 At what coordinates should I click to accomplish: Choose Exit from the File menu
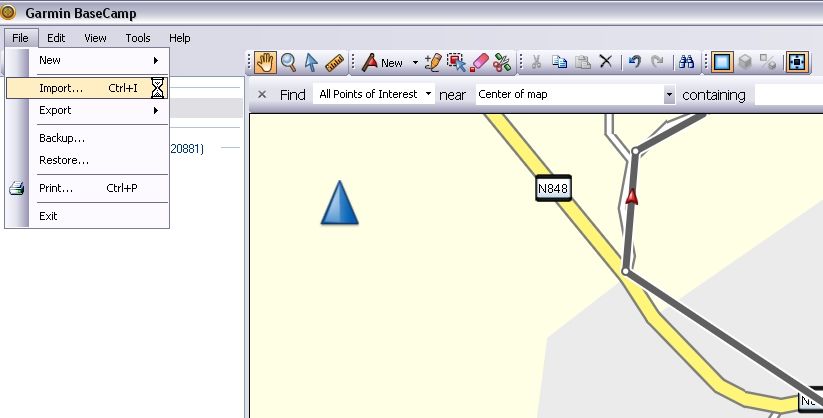[87, 216]
